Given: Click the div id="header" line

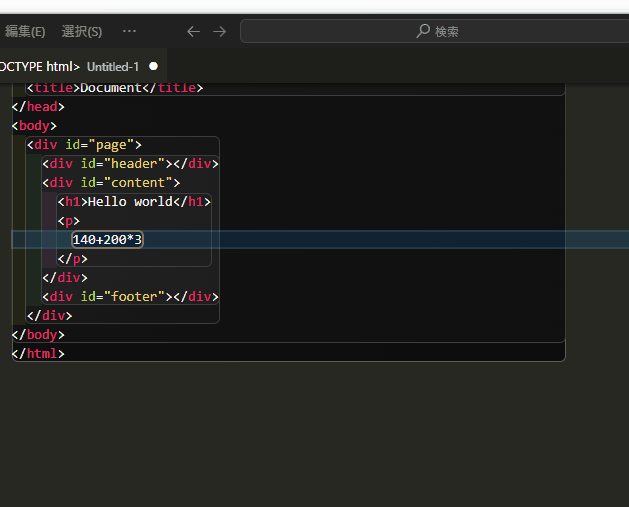Looking at the screenshot, I should pyautogui.click(x=130, y=163).
